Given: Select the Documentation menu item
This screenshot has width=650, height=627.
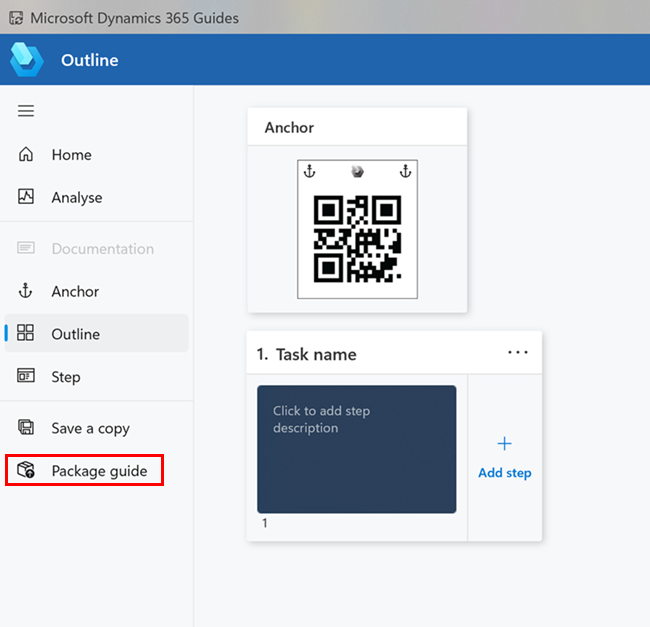Looking at the screenshot, I should [96, 249].
